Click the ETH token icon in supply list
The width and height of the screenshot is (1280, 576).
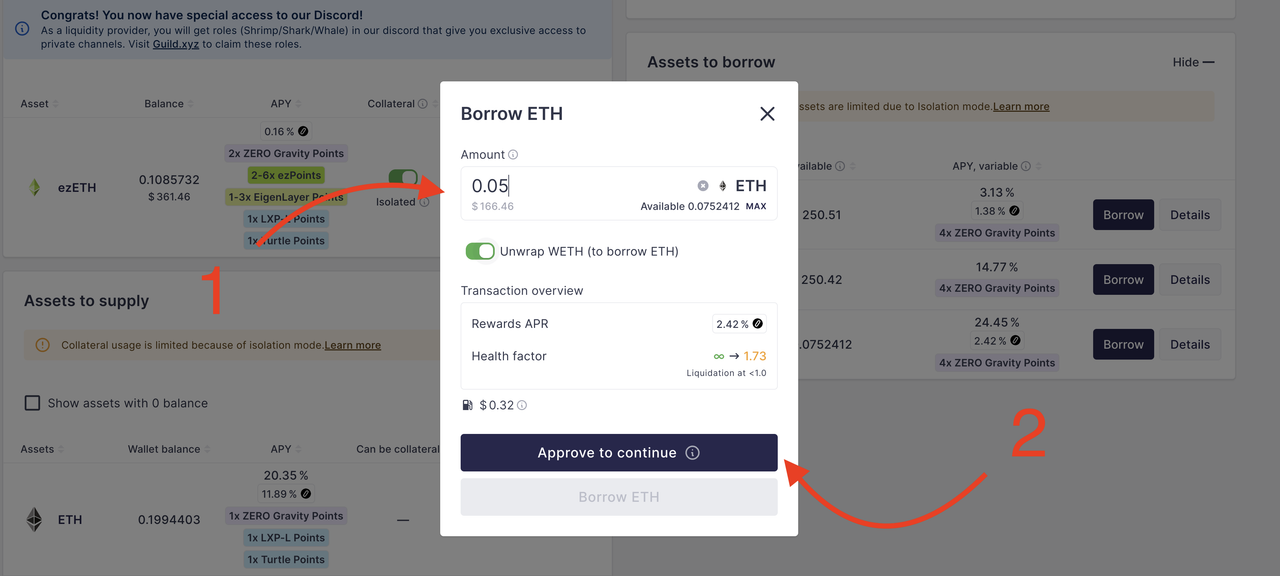coord(34,520)
